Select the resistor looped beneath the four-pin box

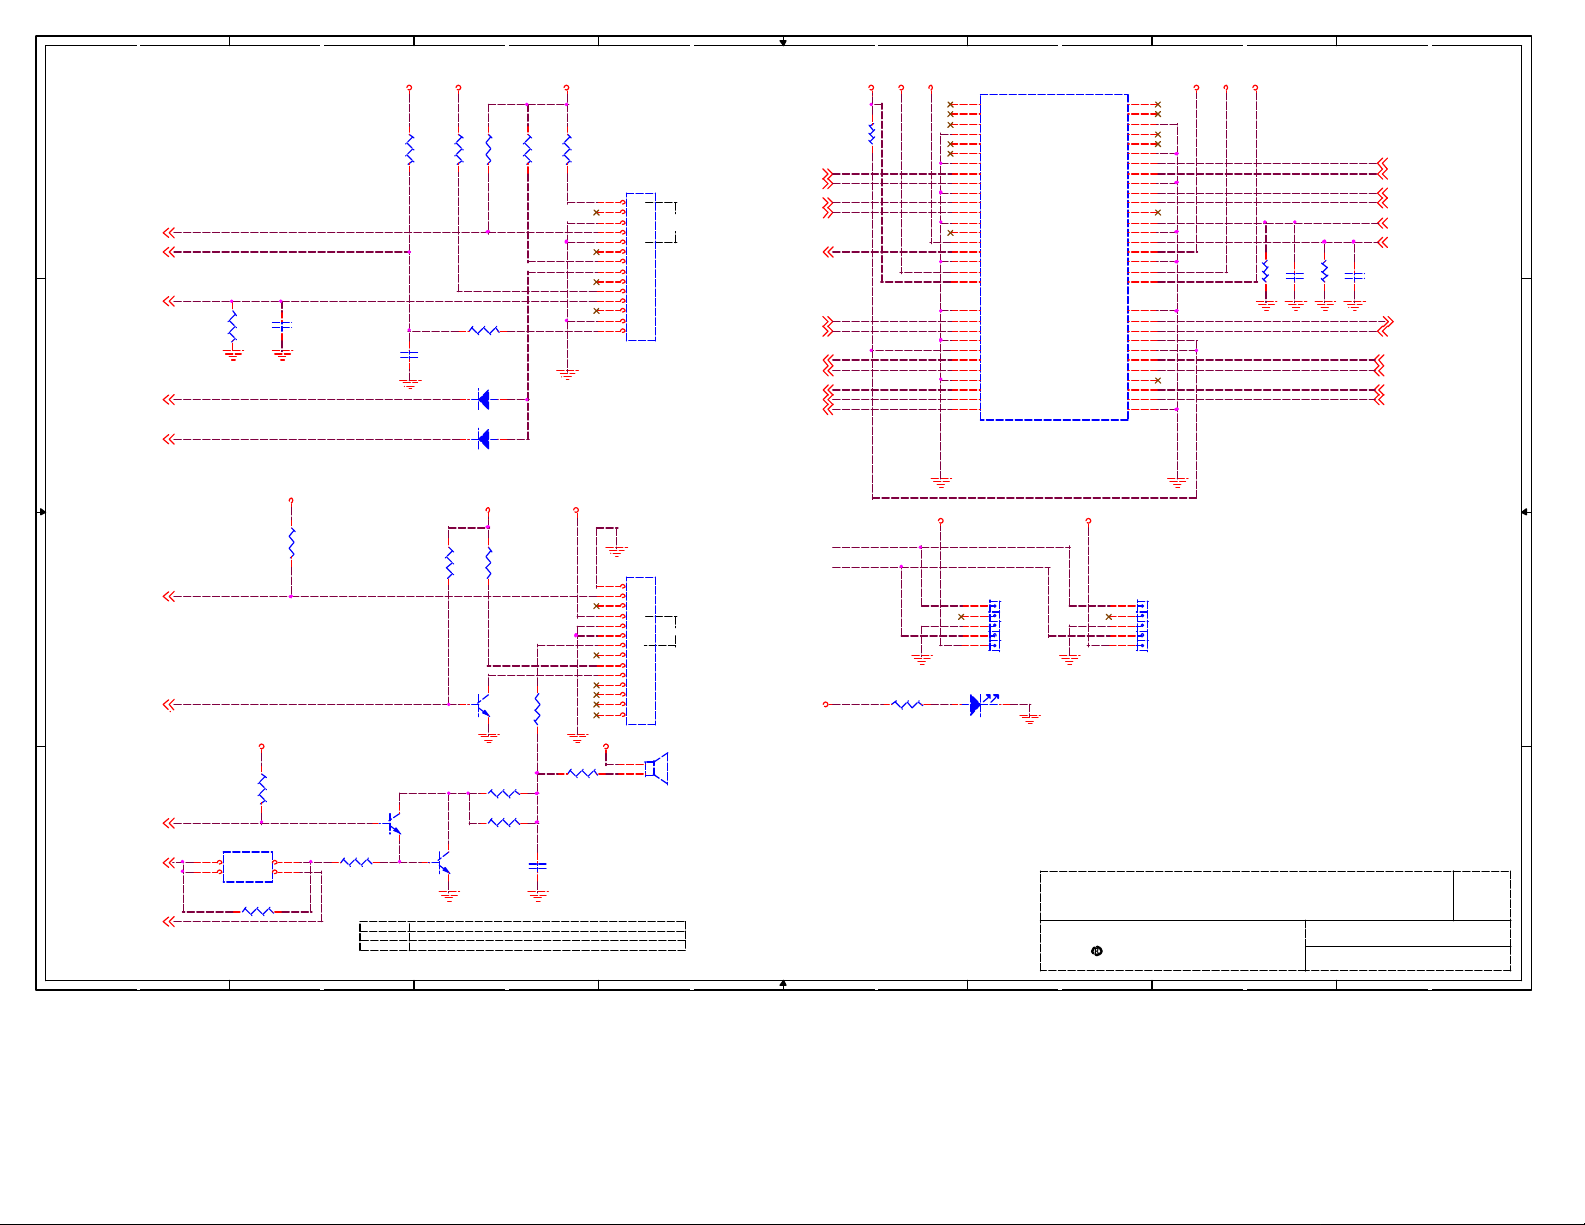257,911
